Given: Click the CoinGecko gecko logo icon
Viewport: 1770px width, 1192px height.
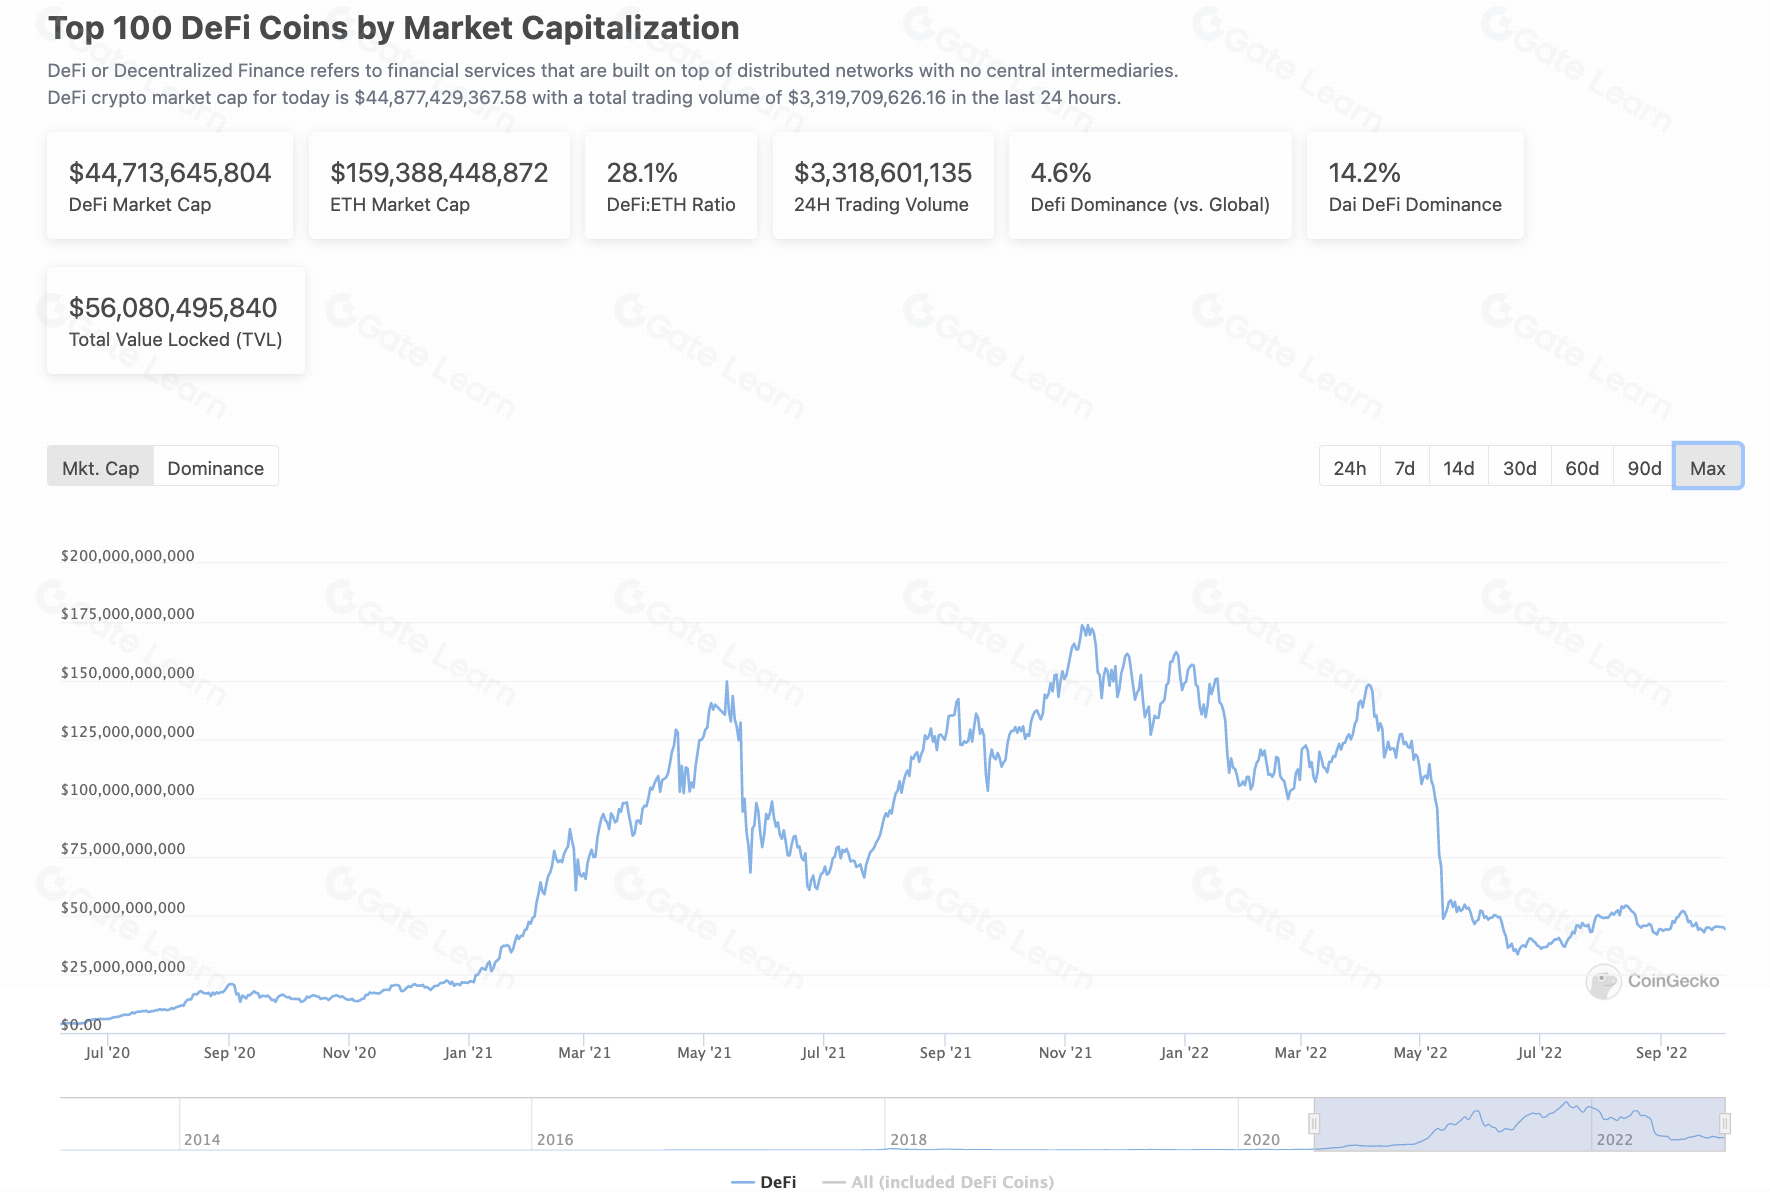Looking at the screenshot, I should [1603, 981].
